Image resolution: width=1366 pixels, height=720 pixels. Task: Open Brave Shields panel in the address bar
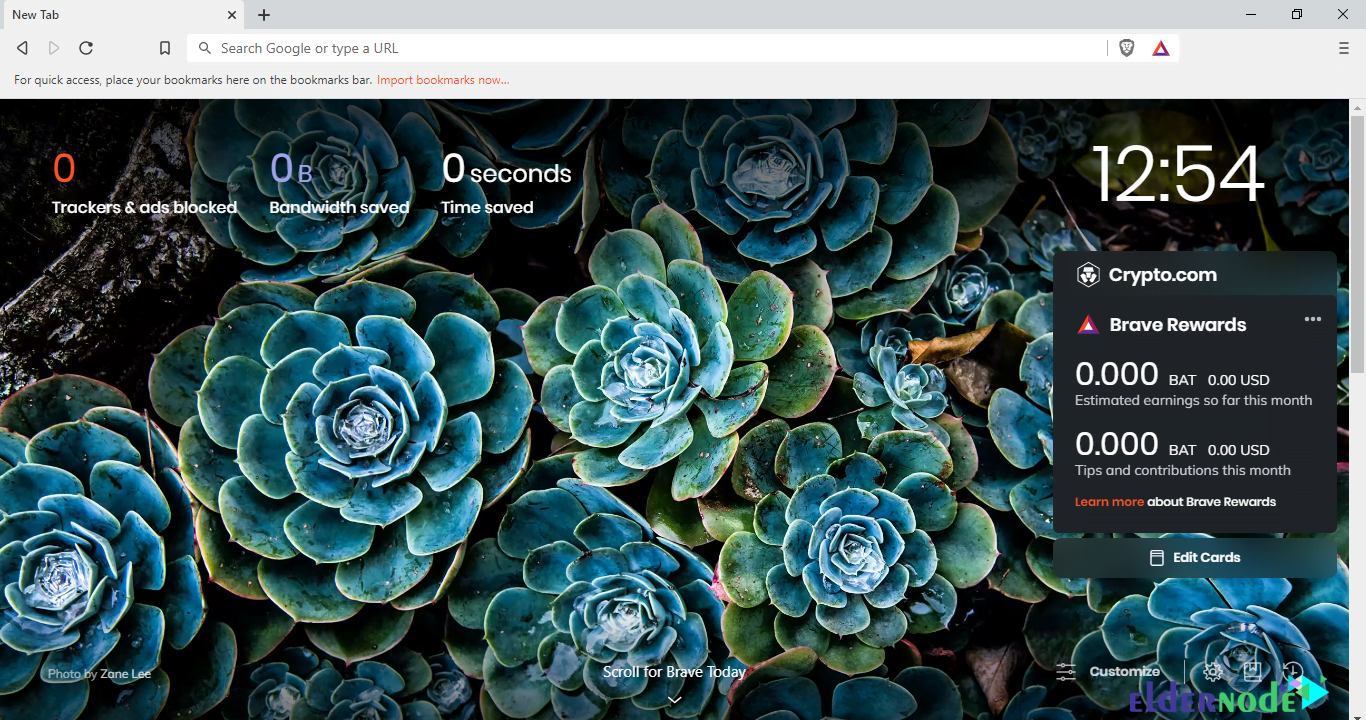point(1126,47)
